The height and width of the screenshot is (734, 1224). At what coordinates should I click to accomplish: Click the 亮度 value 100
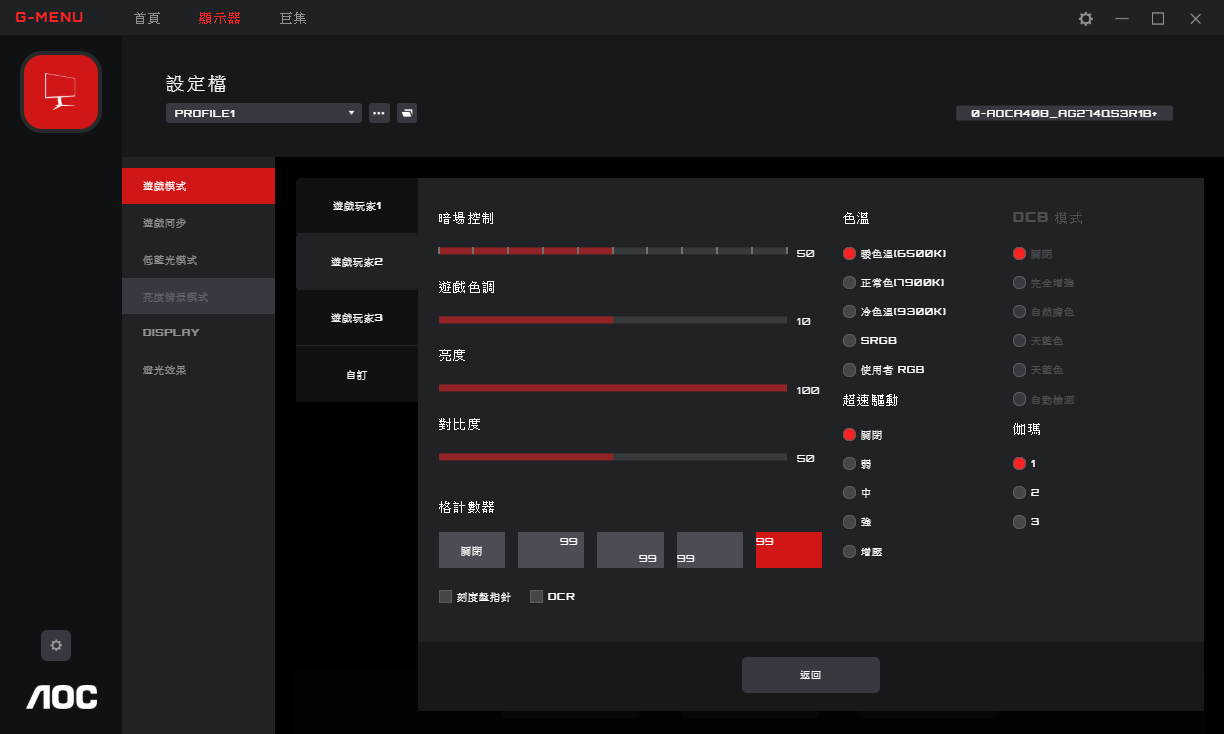click(x=808, y=390)
